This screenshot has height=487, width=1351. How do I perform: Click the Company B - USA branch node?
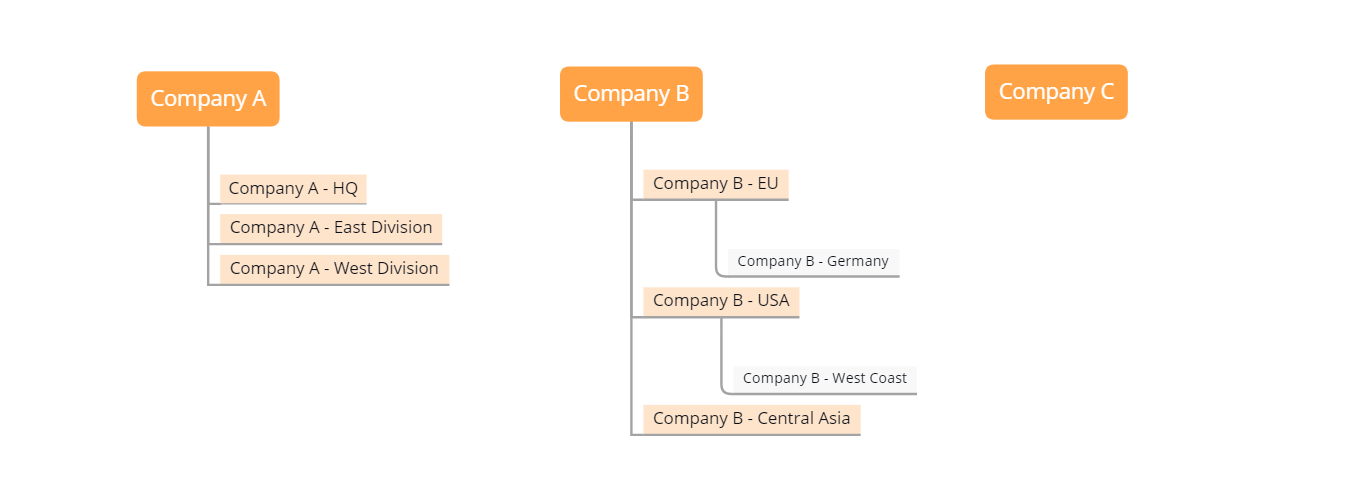721,300
